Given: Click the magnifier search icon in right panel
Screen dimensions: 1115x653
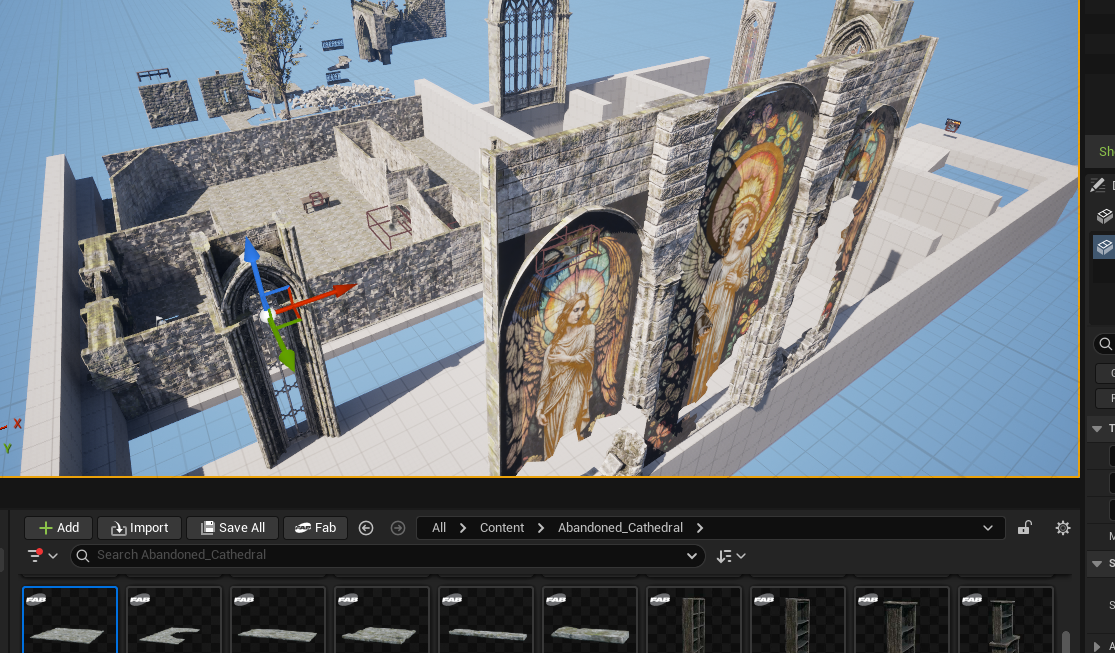Looking at the screenshot, I should coord(1105,344).
